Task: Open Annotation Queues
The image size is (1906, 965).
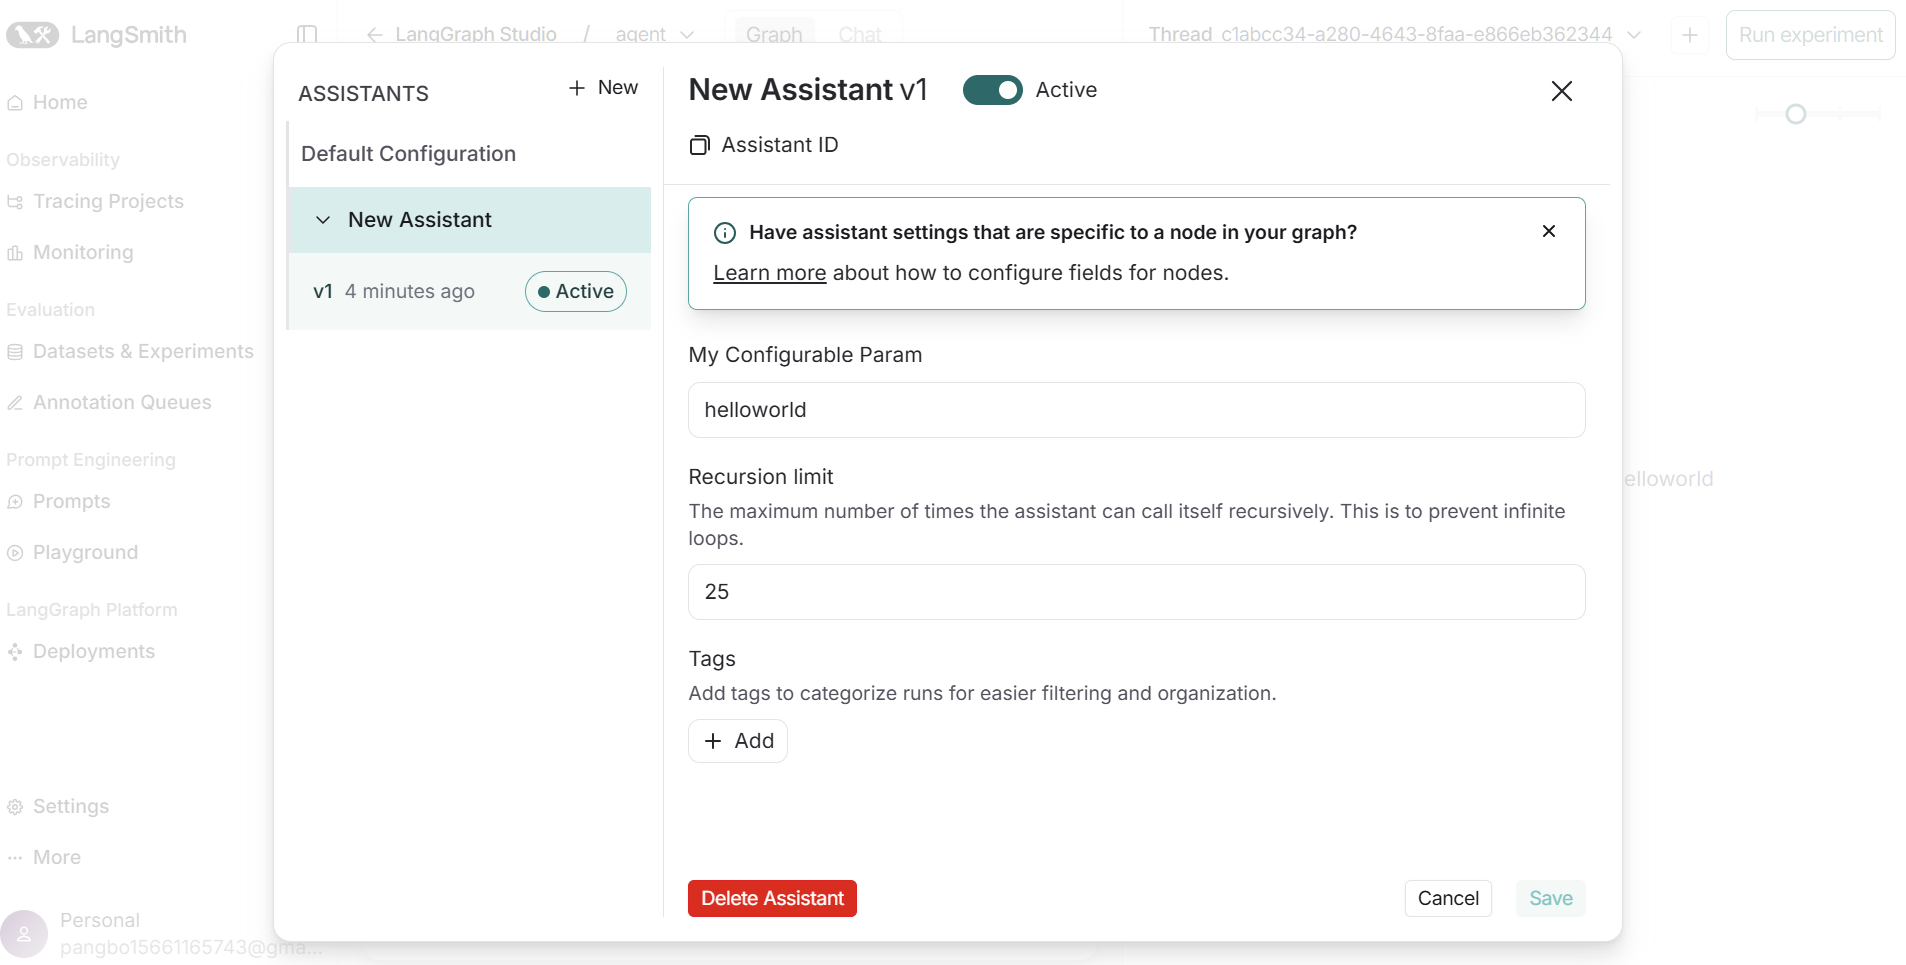Action: tap(122, 402)
